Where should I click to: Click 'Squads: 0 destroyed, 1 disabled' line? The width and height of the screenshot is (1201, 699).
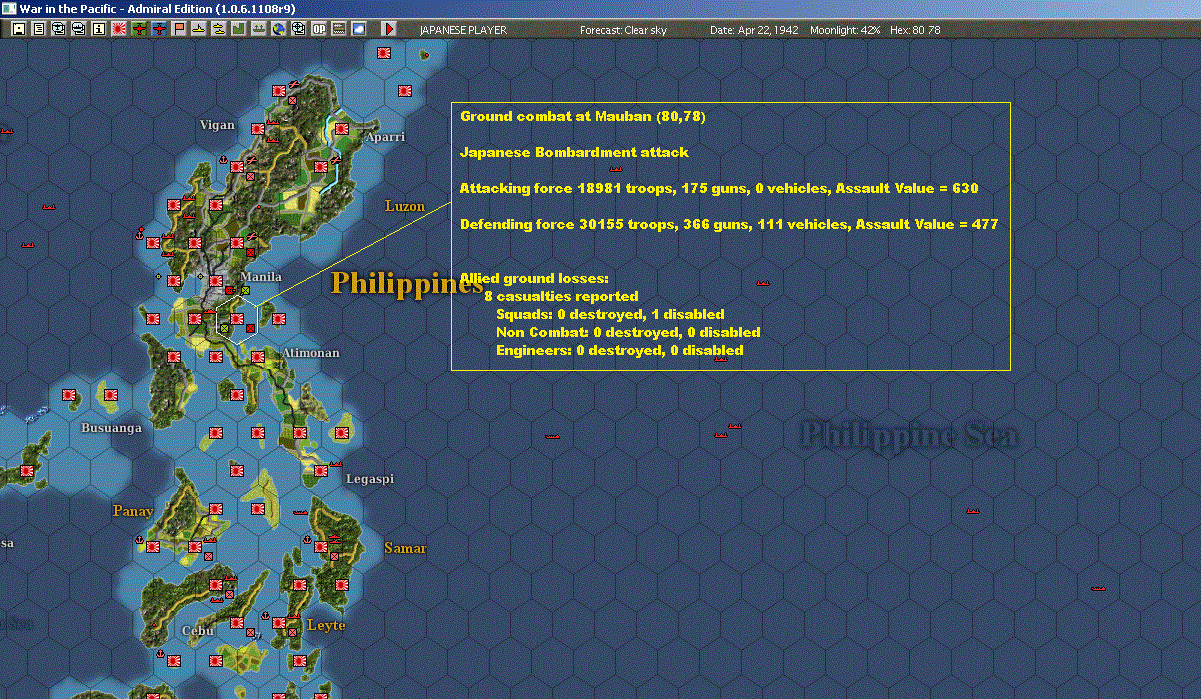[610, 314]
